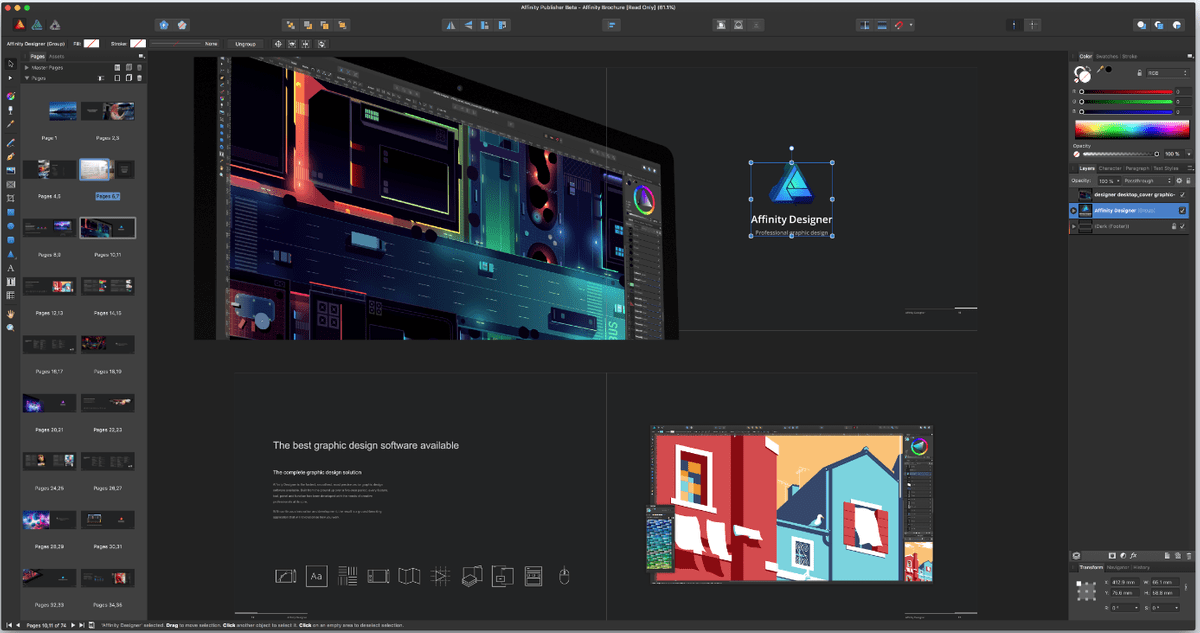The width and height of the screenshot is (1200, 633).
Task: Click the Move to Back arrange icon
Action: (x=290, y=24)
